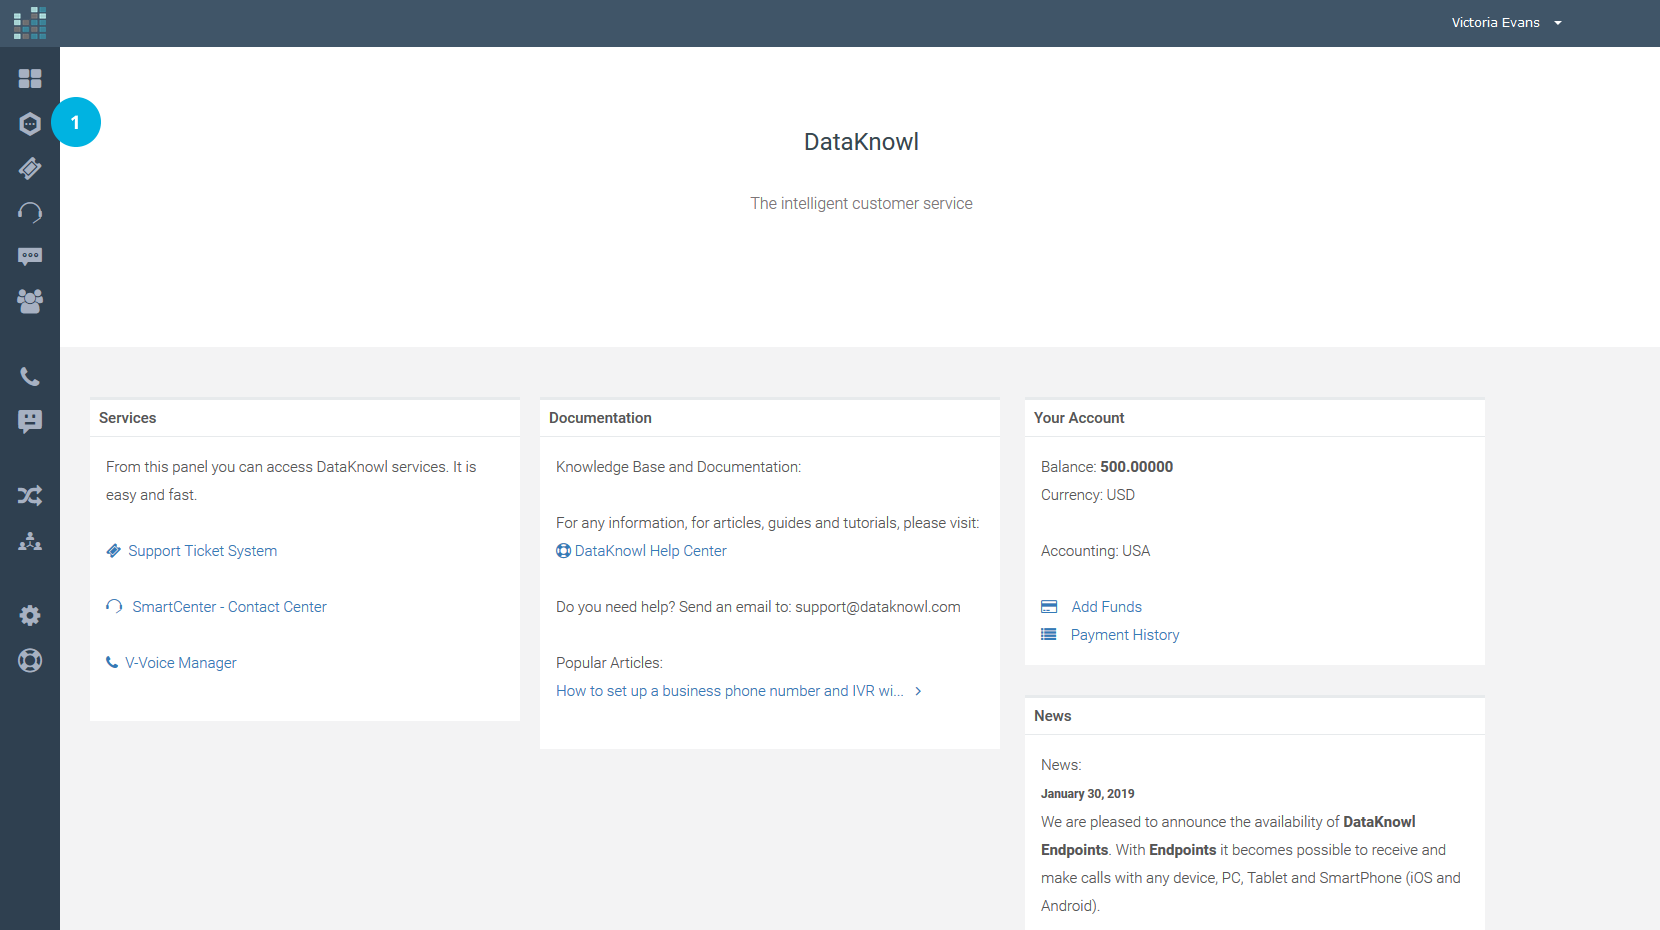Click the support@dataknowl.com email text

tap(878, 607)
